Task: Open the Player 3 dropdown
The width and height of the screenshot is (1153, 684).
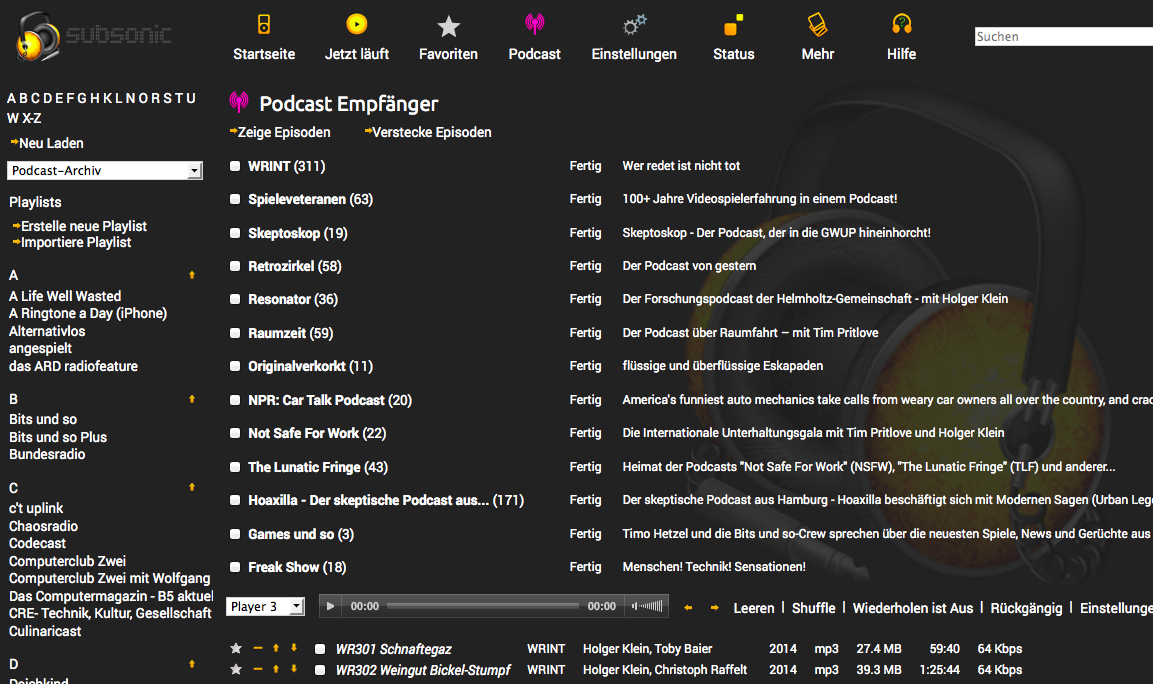Action: 265,606
